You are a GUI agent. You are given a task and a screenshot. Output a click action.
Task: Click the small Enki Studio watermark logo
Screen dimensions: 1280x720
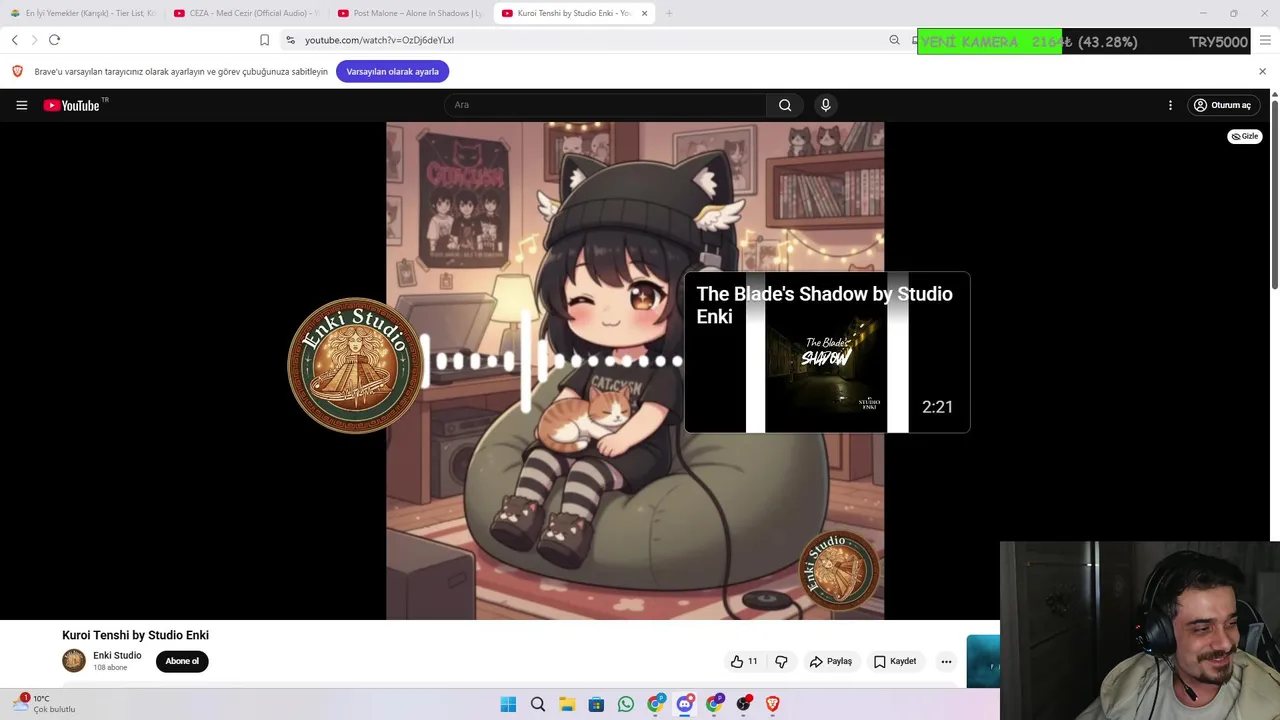pos(839,570)
